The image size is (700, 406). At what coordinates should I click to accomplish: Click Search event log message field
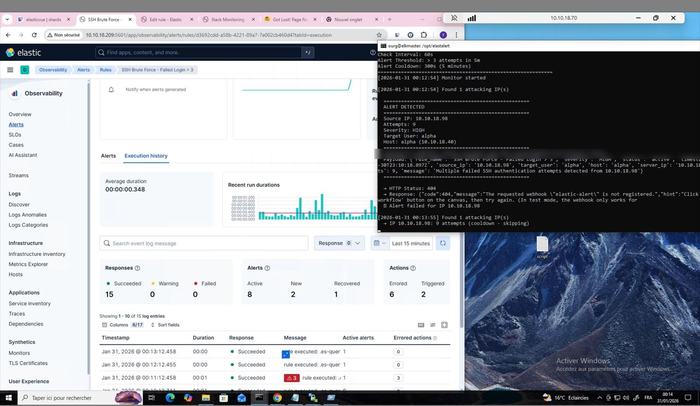click(x=204, y=243)
